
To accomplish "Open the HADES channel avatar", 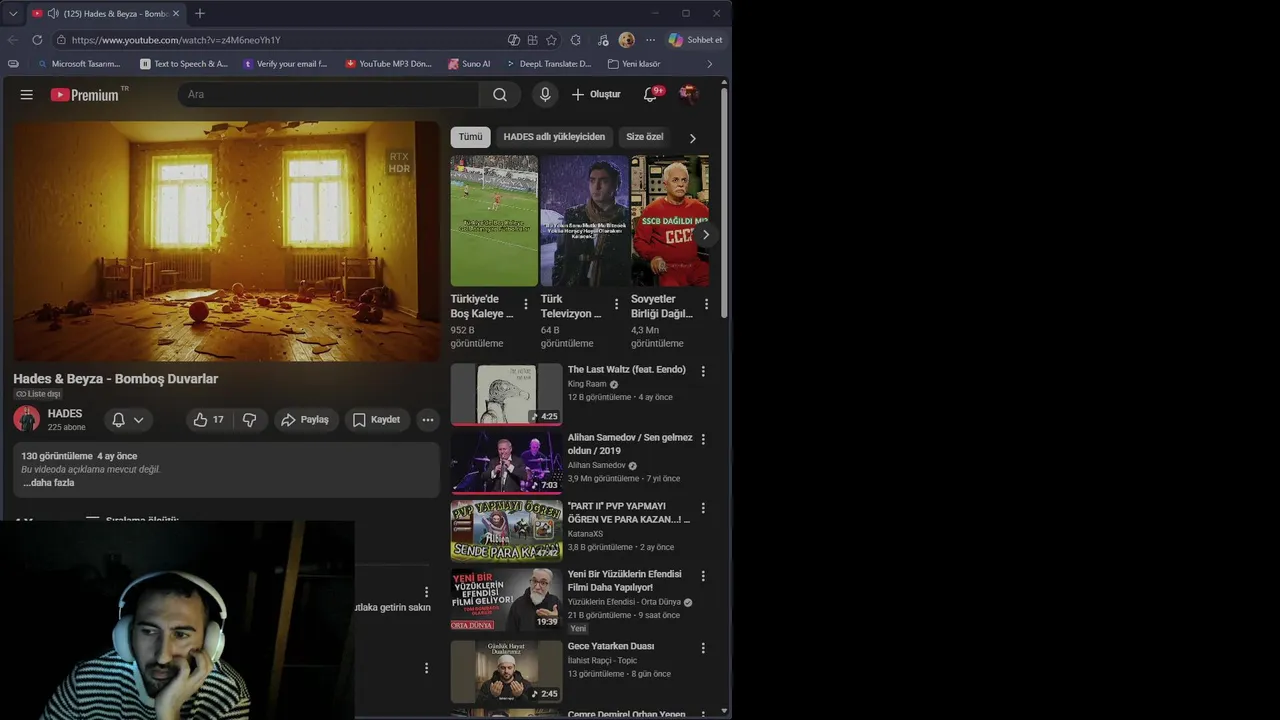I will 27,419.
